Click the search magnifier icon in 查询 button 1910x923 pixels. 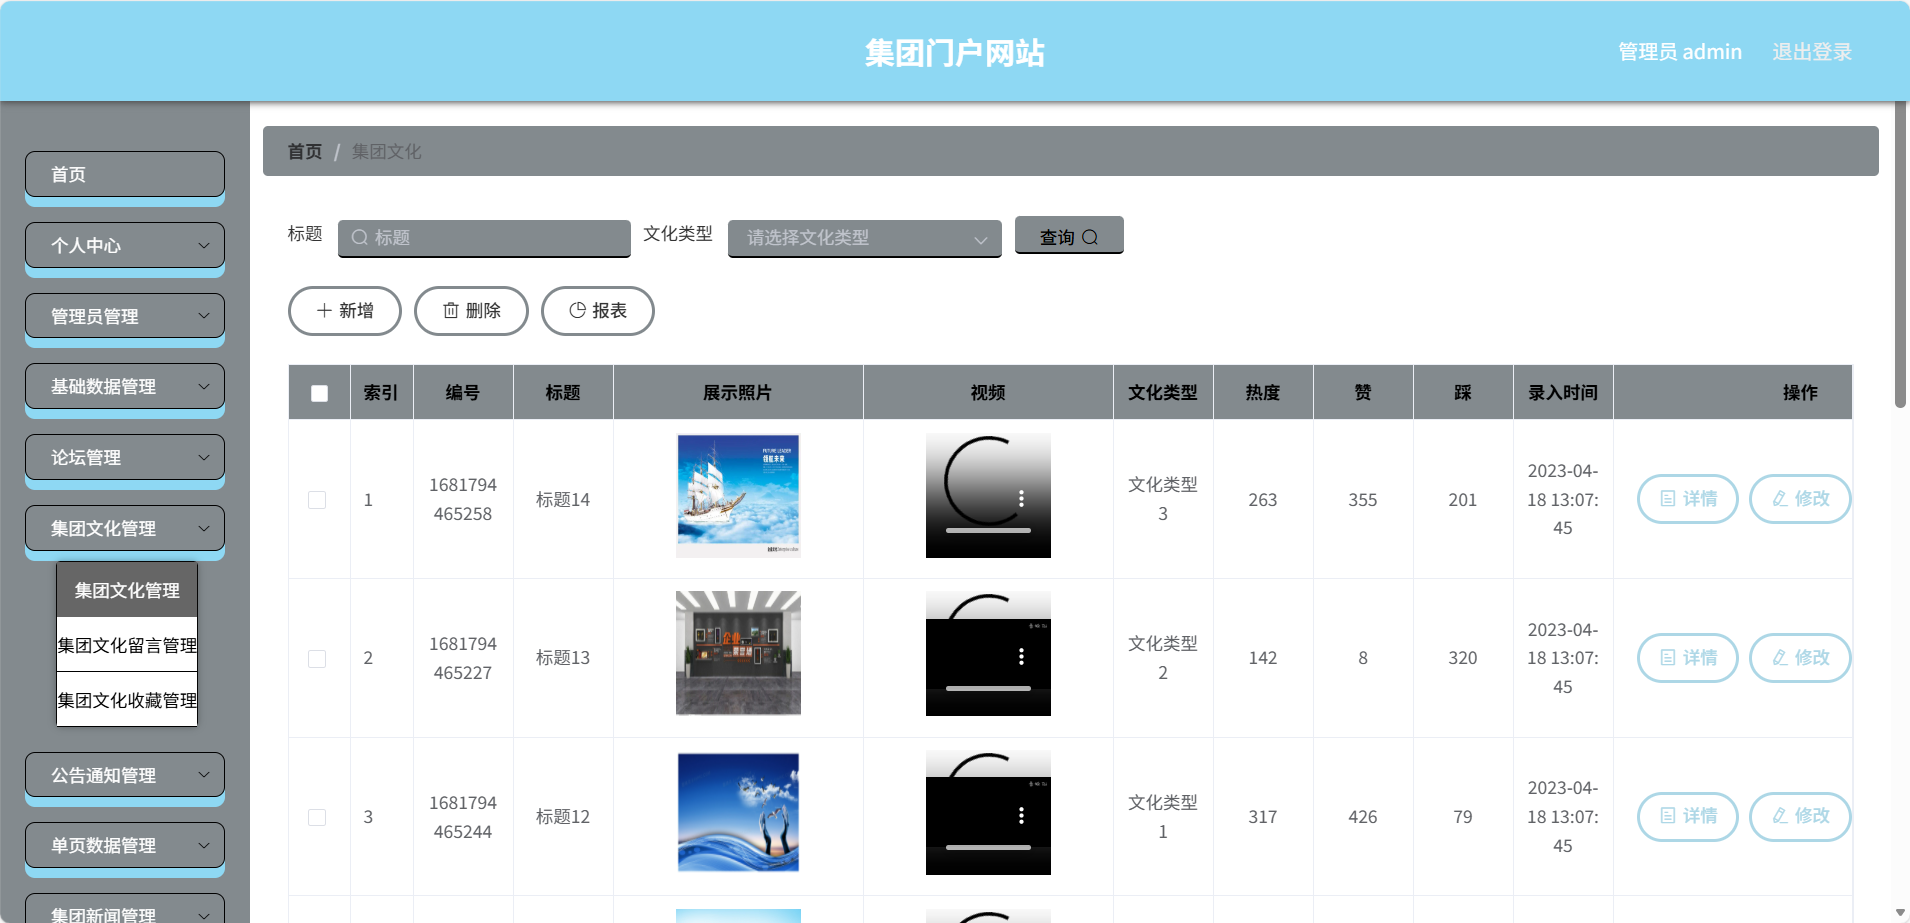point(1090,237)
